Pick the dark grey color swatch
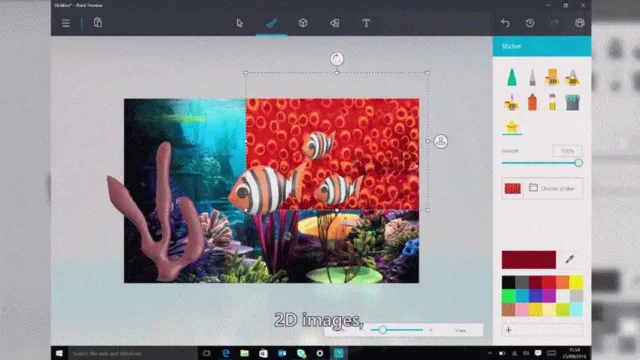This screenshot has height=360, width=640. pos(522,282)
